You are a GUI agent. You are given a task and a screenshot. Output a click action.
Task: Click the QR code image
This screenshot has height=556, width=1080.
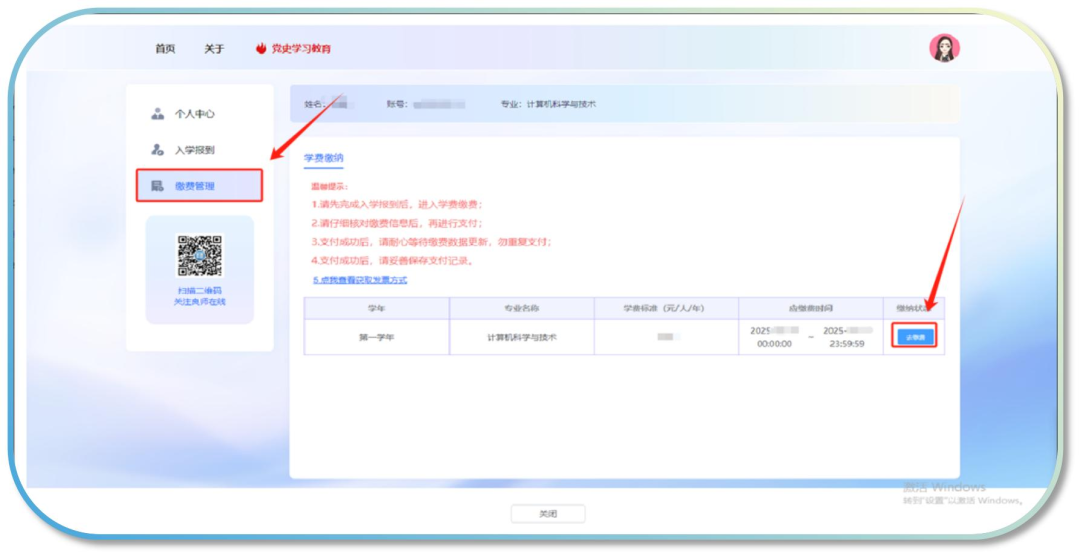pos(200,256)
